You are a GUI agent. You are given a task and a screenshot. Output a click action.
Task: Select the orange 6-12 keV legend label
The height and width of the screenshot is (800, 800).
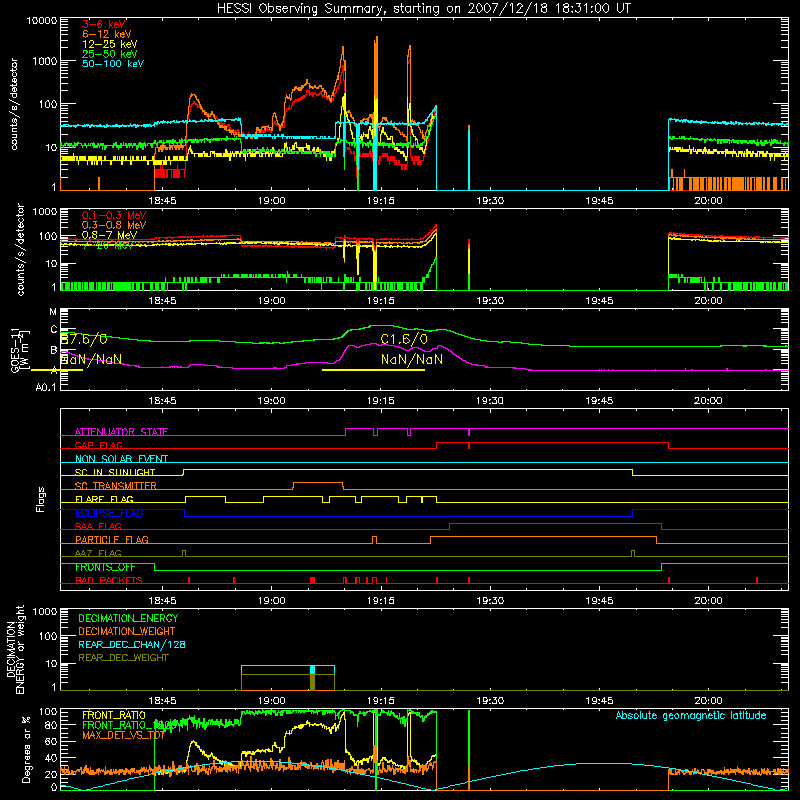[107, 34]
